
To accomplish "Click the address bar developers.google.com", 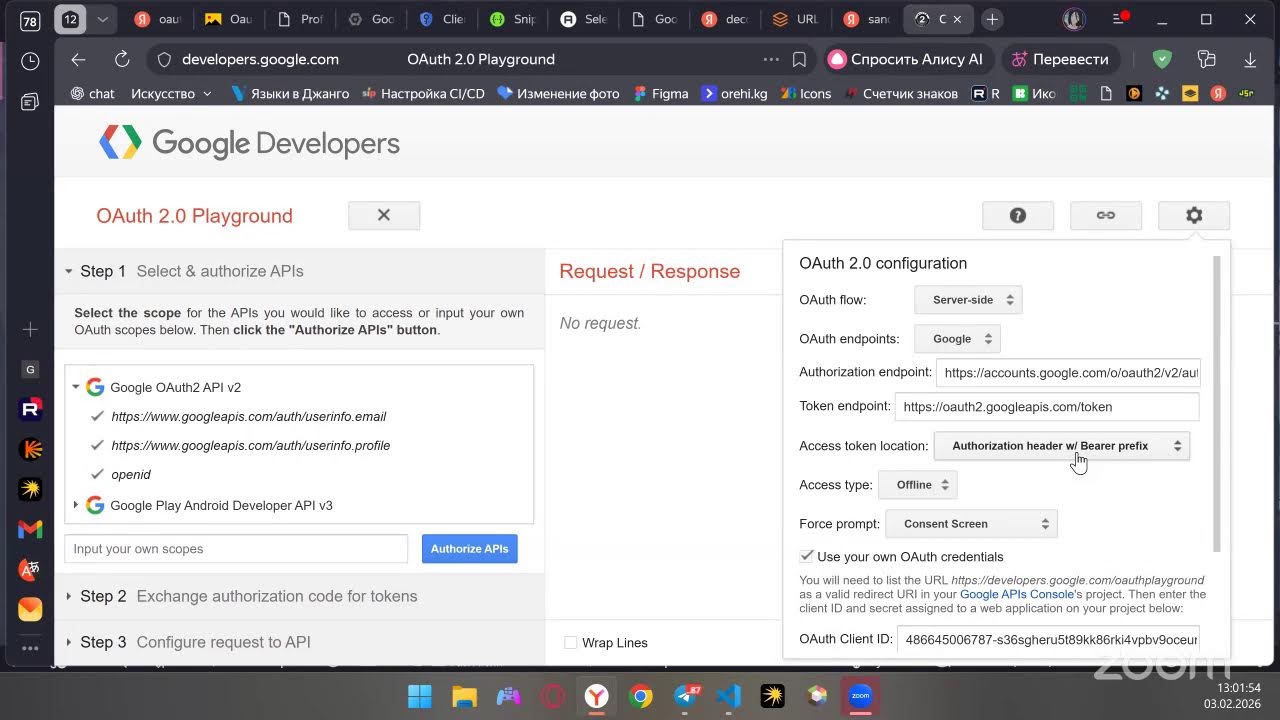I will coord(260,59).
